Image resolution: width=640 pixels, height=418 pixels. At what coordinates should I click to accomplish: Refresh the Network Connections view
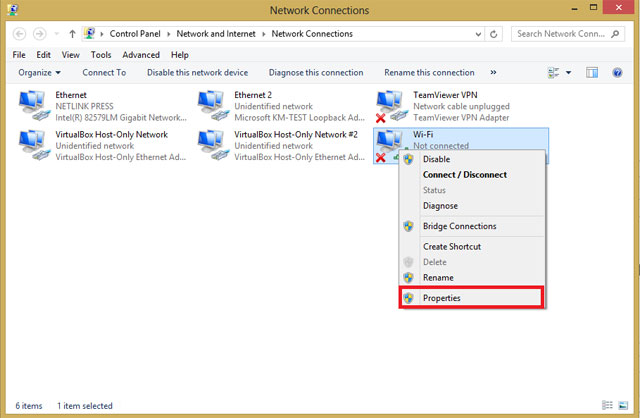pyautogui.click(x=493, y=34)
